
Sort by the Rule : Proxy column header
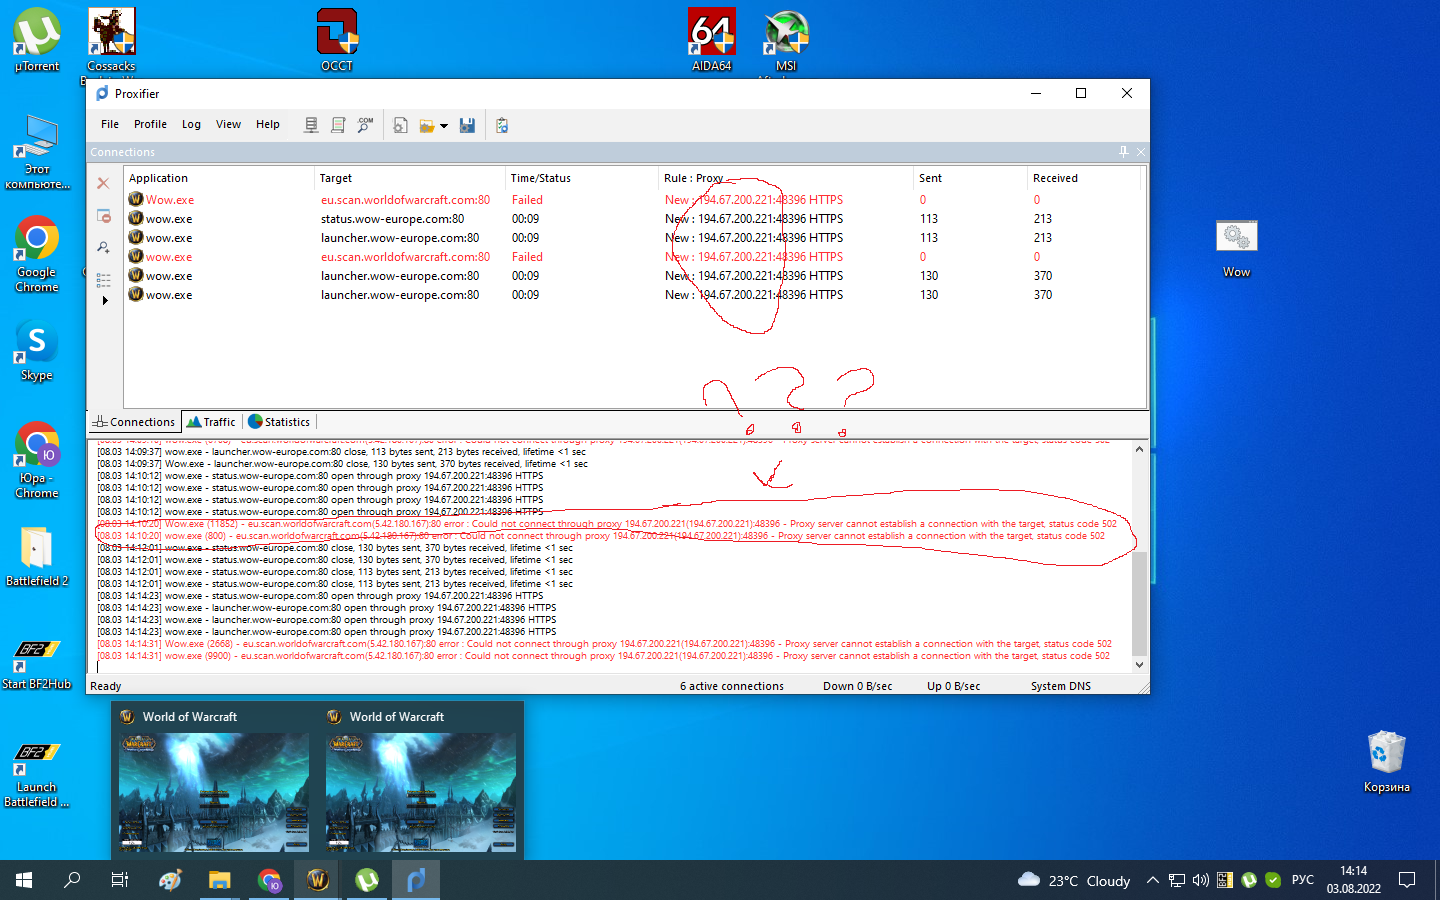(x=786, y=178)
